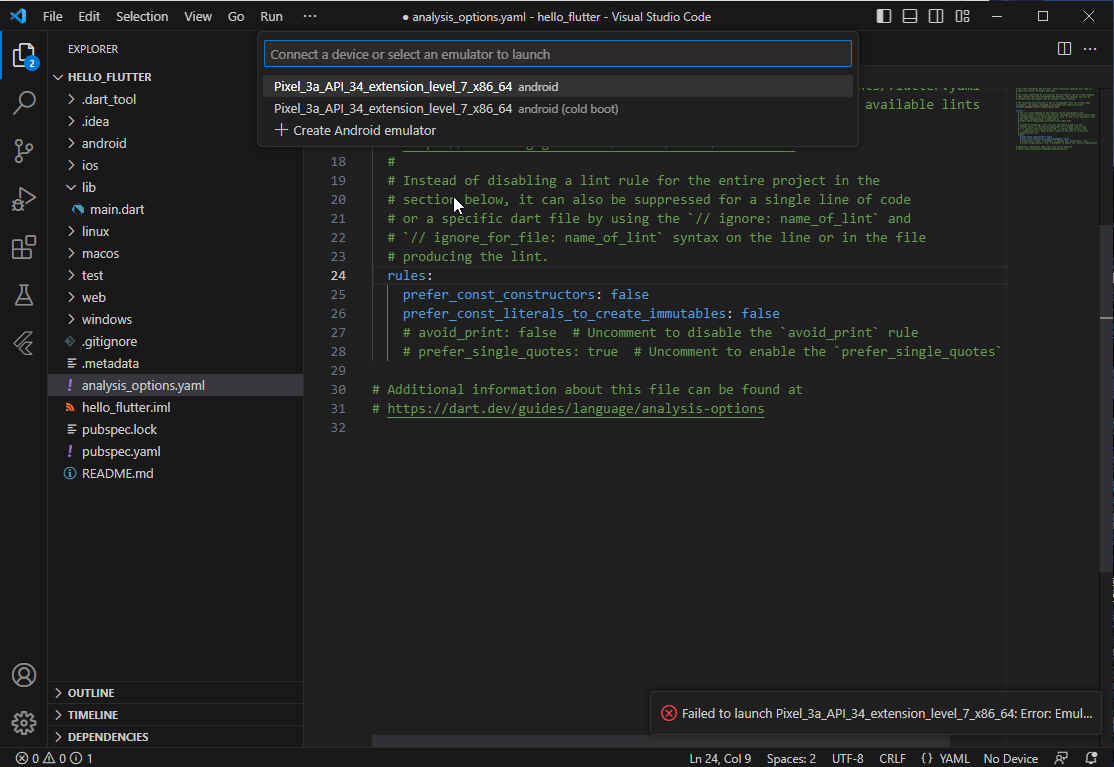This screenshot has height=767, width=1114.
Task: Expand the linux folder
Action: coord(175,232)
